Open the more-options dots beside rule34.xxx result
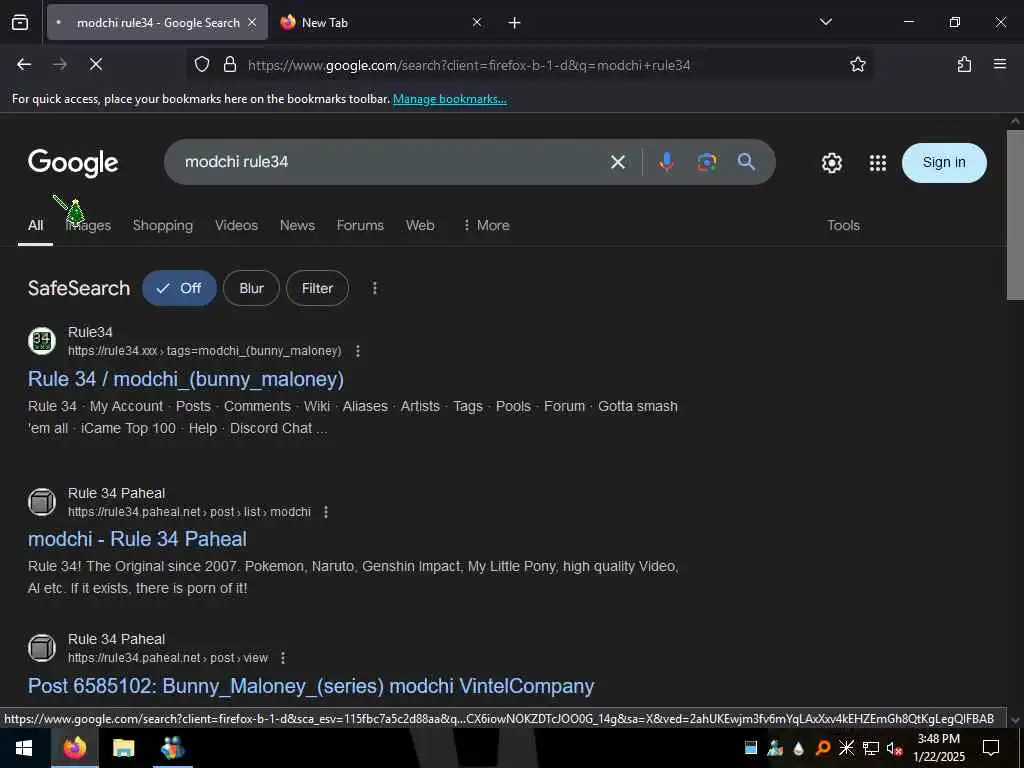 [x=357, y=351]
